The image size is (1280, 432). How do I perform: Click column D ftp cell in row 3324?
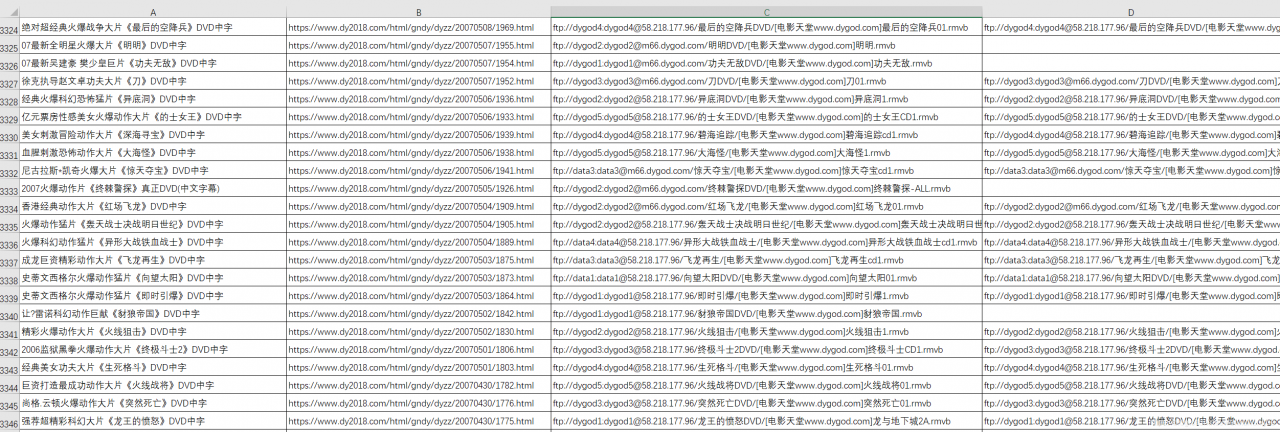(1131, 28)
